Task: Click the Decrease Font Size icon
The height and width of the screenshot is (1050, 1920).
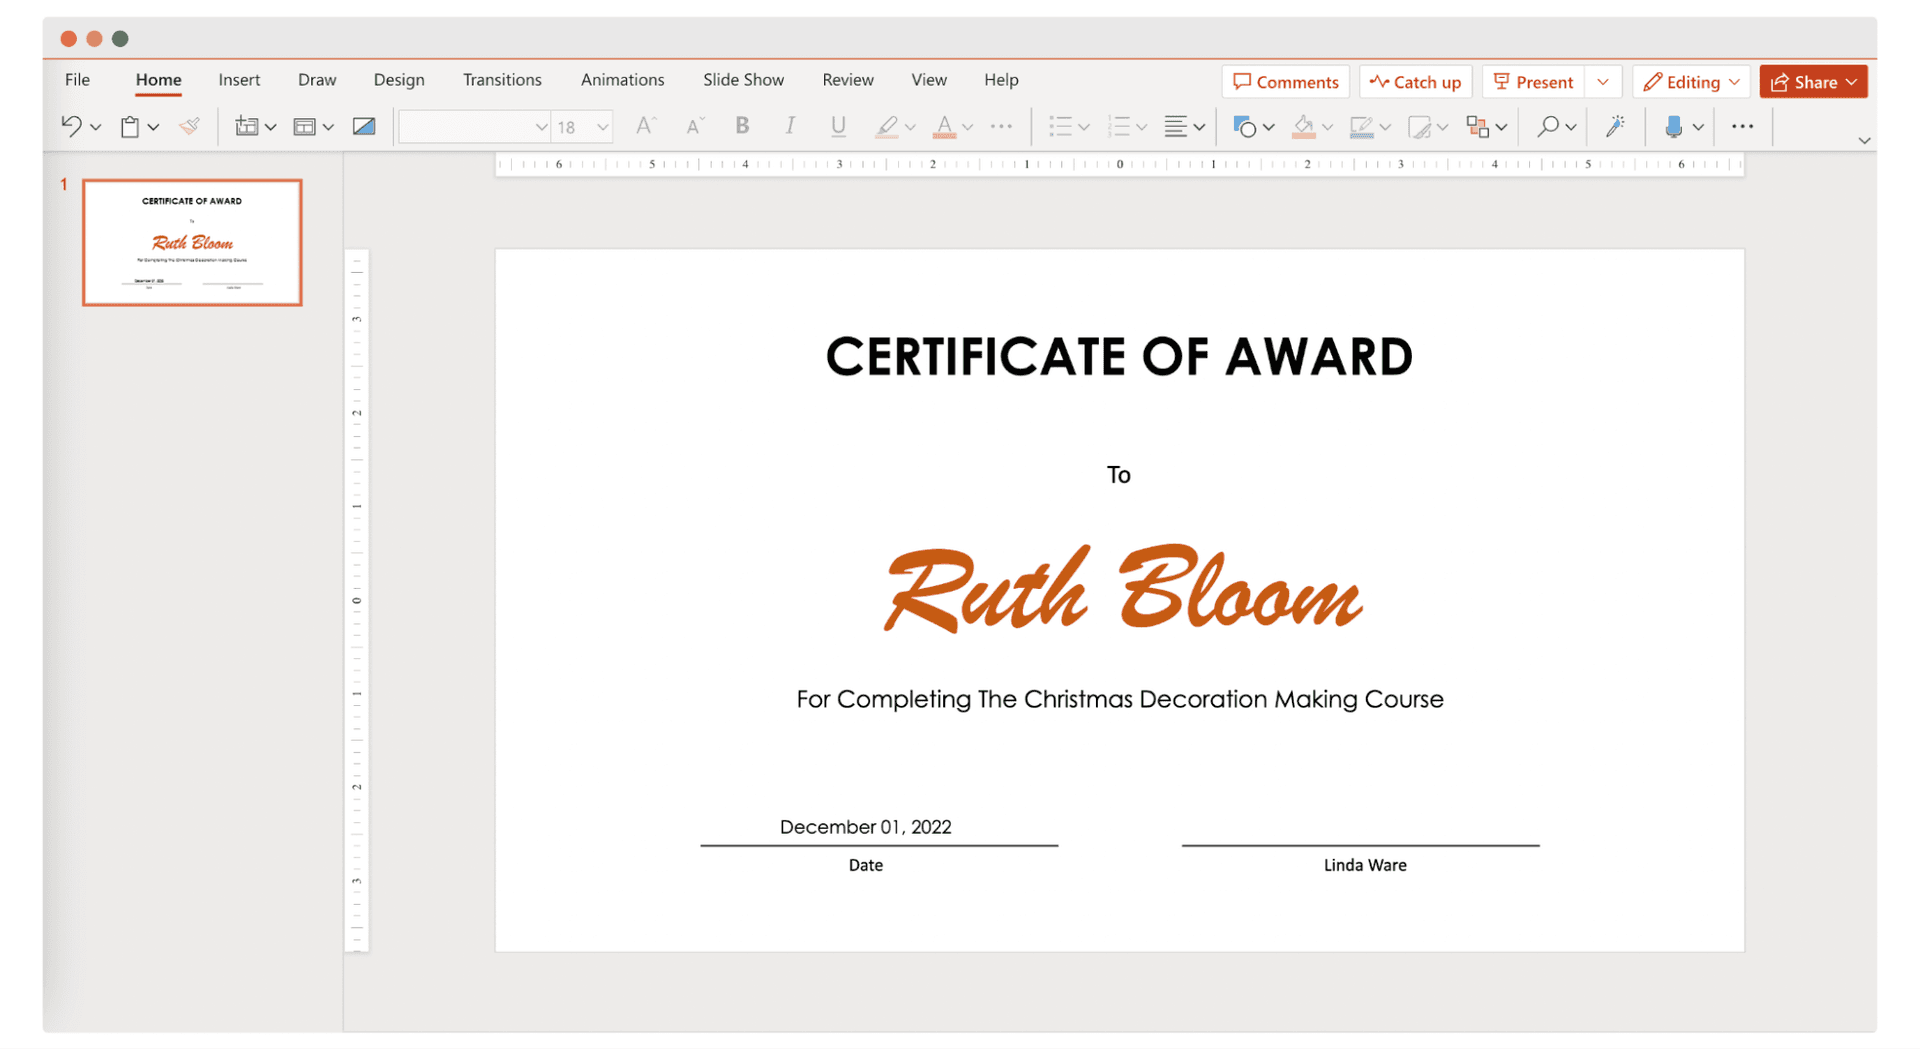Action: pos(694,126)
